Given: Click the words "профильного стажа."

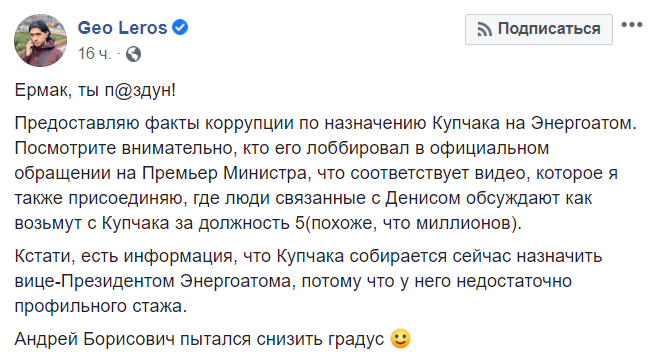Looking at the screenshot, I should click(x=101, y=306).
